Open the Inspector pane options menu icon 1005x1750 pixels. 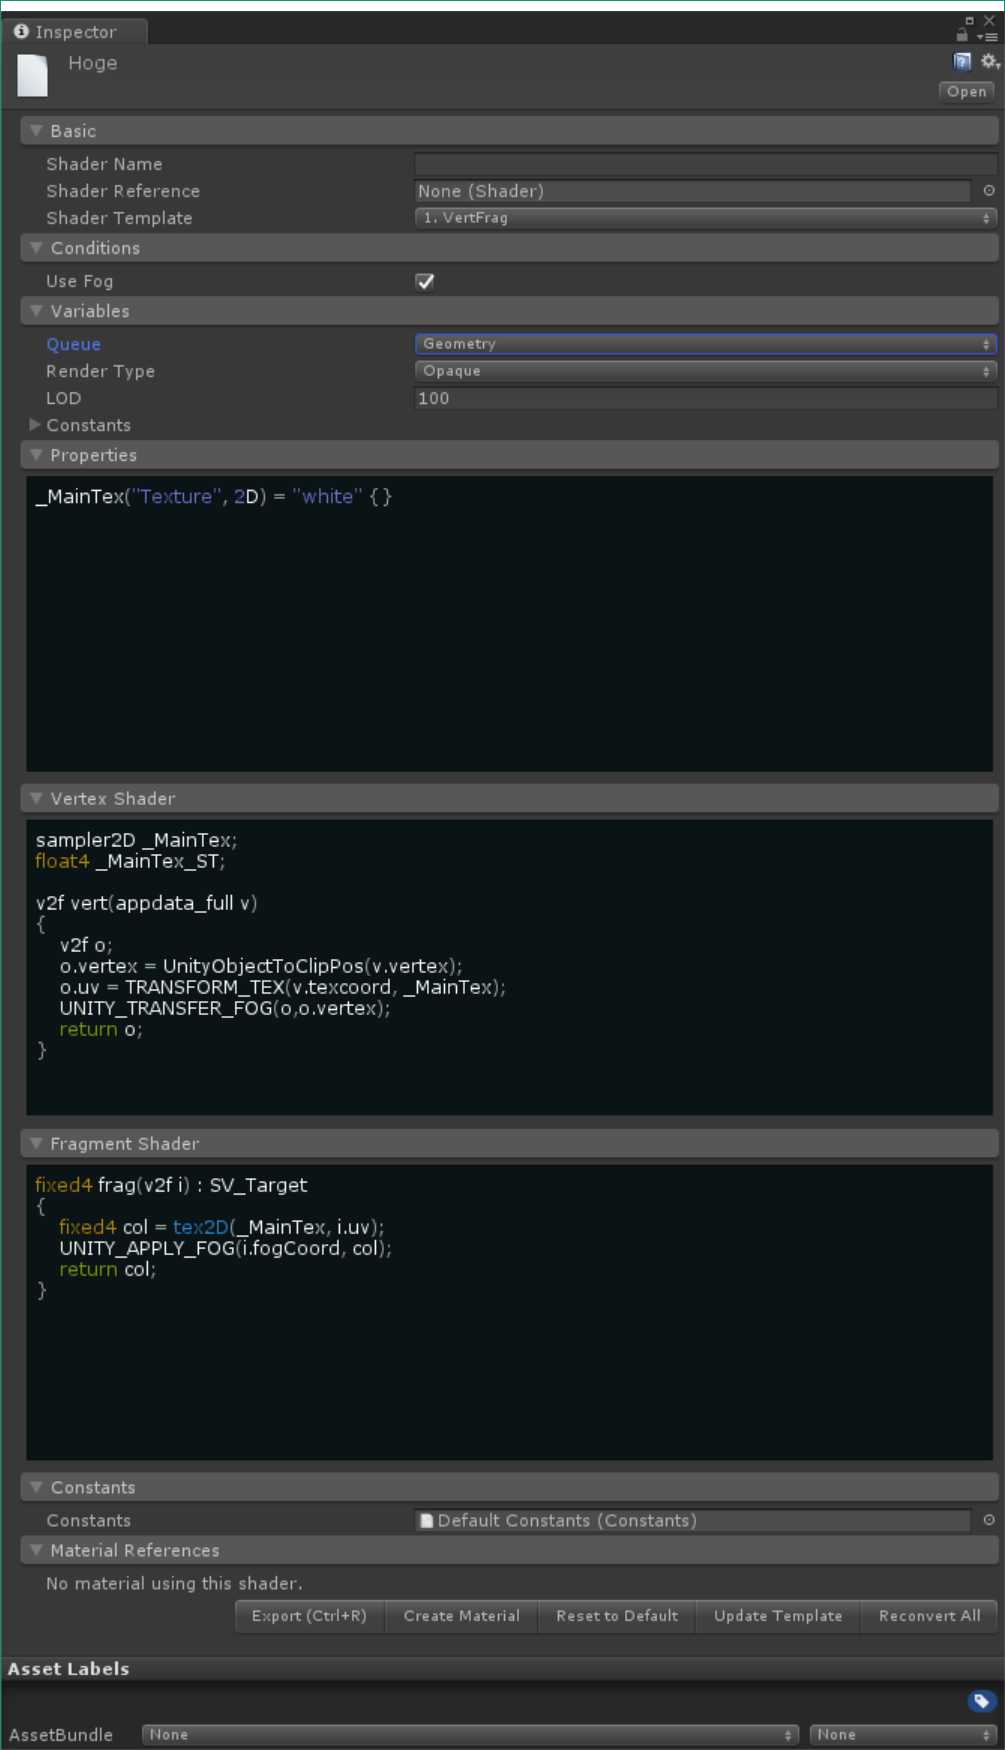pyautogui.click(x=987, y=36)
